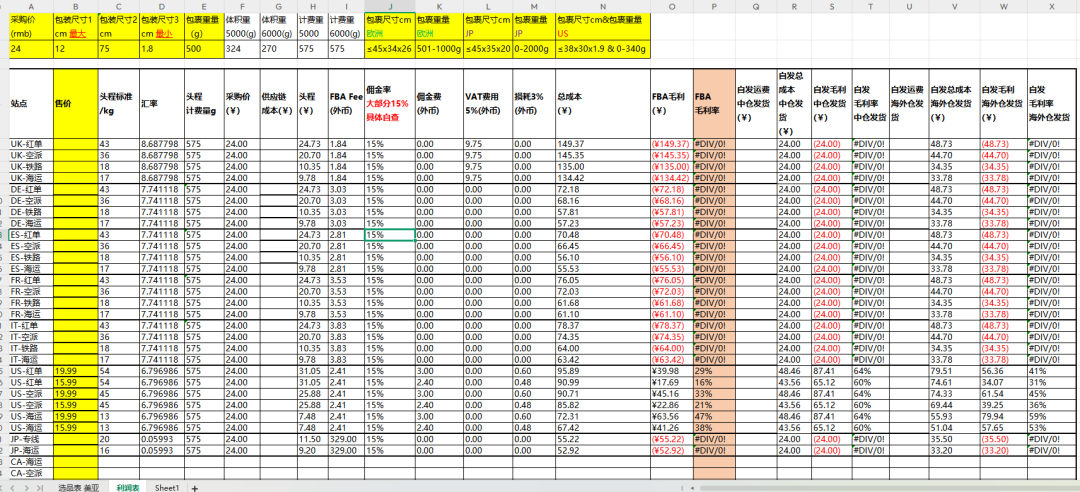The width and height of the screenshot is (1080, 492).
Task: Open the Sheet1 tab
Action: point(167,487)
